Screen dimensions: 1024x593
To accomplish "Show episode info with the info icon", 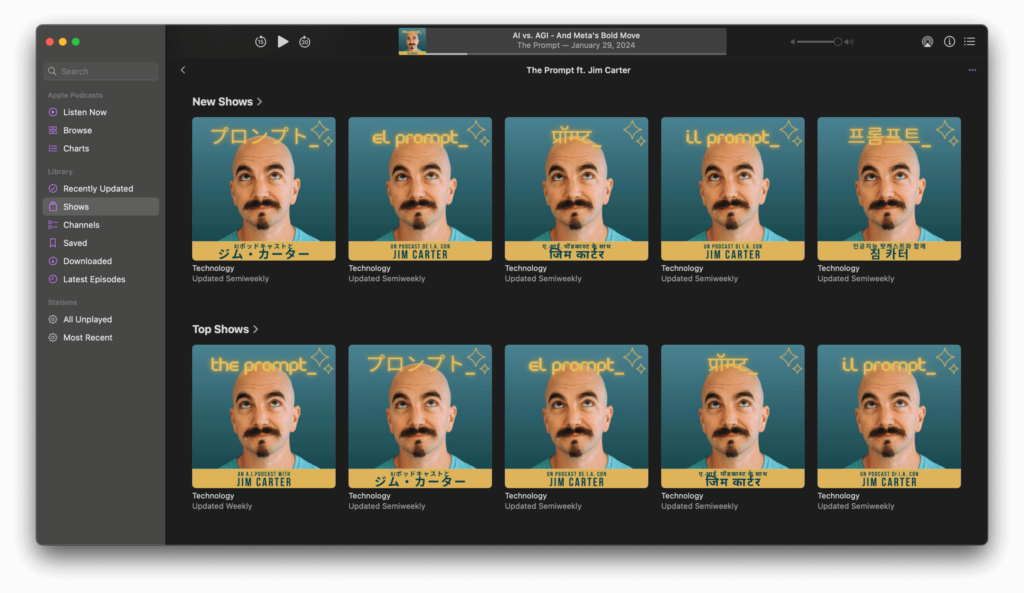I will (x=949, y=42).
